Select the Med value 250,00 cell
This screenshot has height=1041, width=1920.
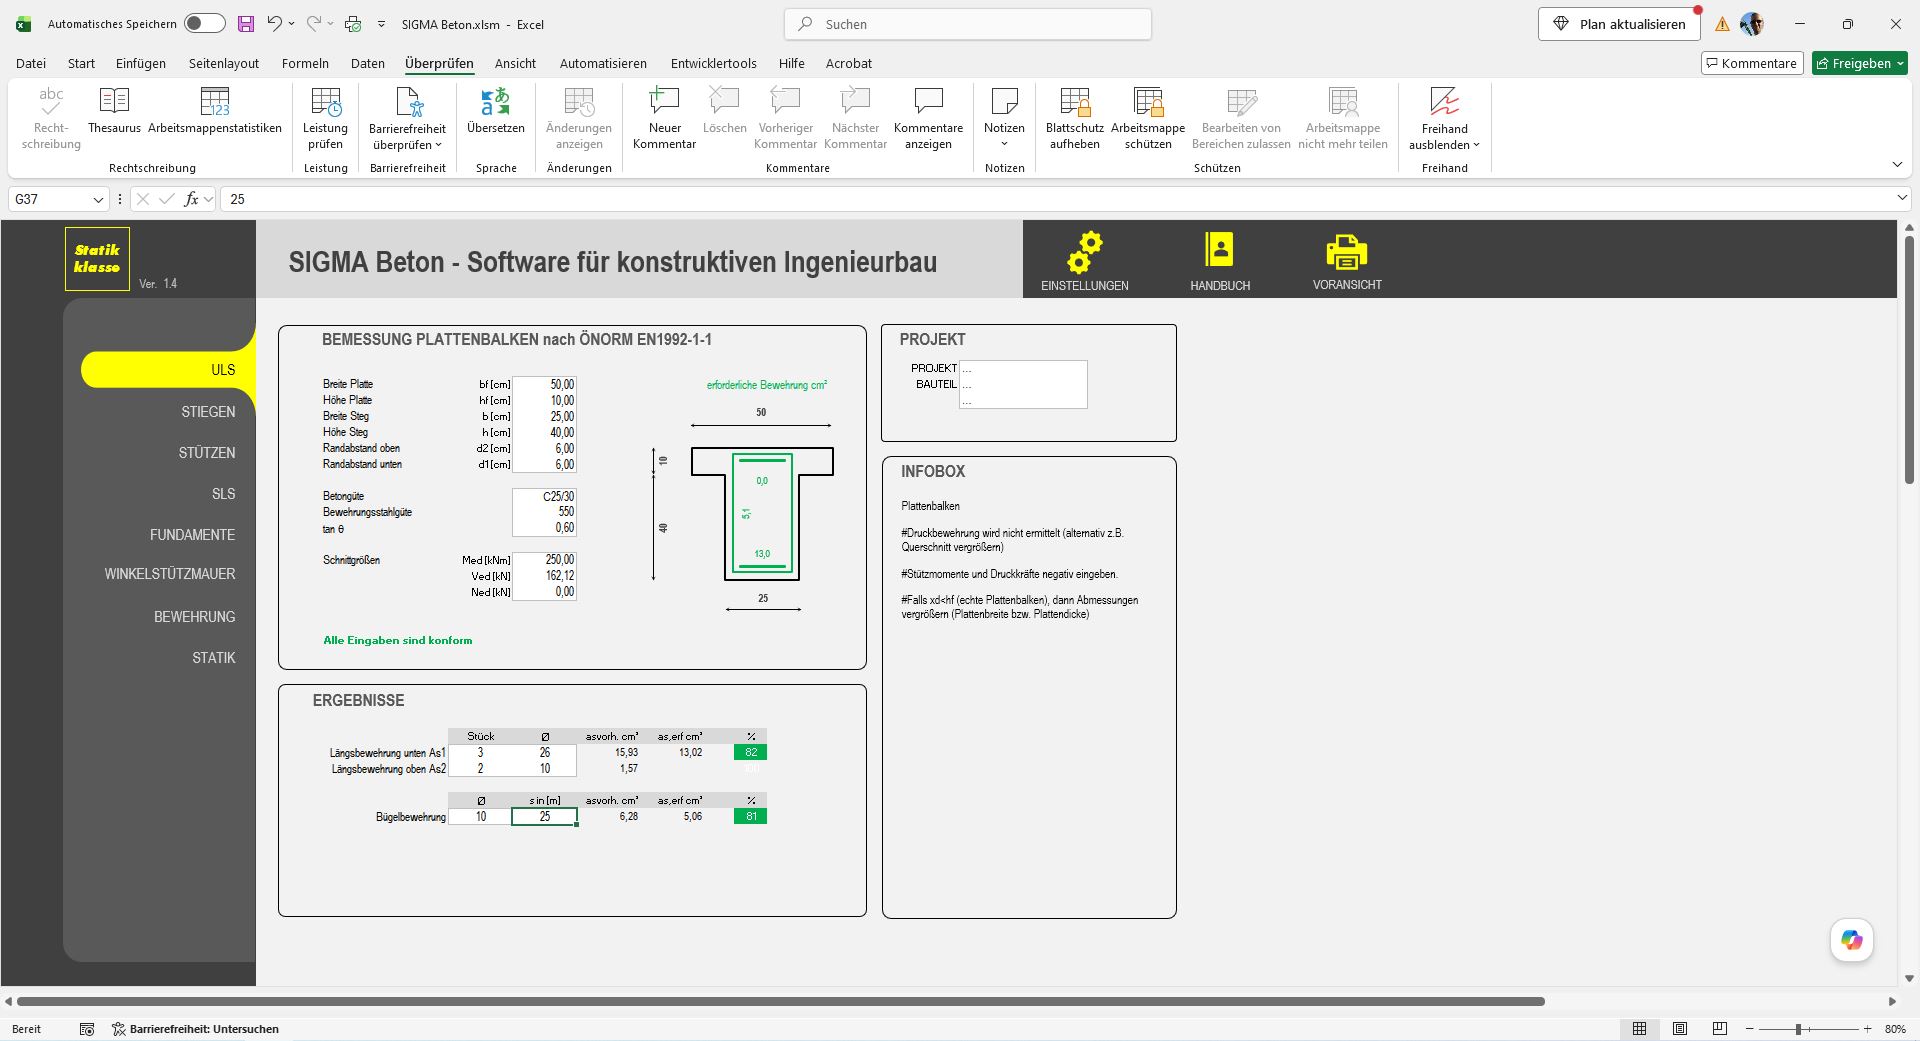point(544,560)
